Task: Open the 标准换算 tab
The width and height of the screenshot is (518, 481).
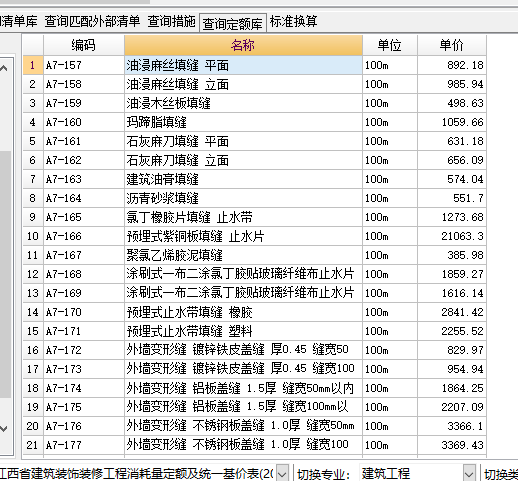Action: [x=293, y=22]
